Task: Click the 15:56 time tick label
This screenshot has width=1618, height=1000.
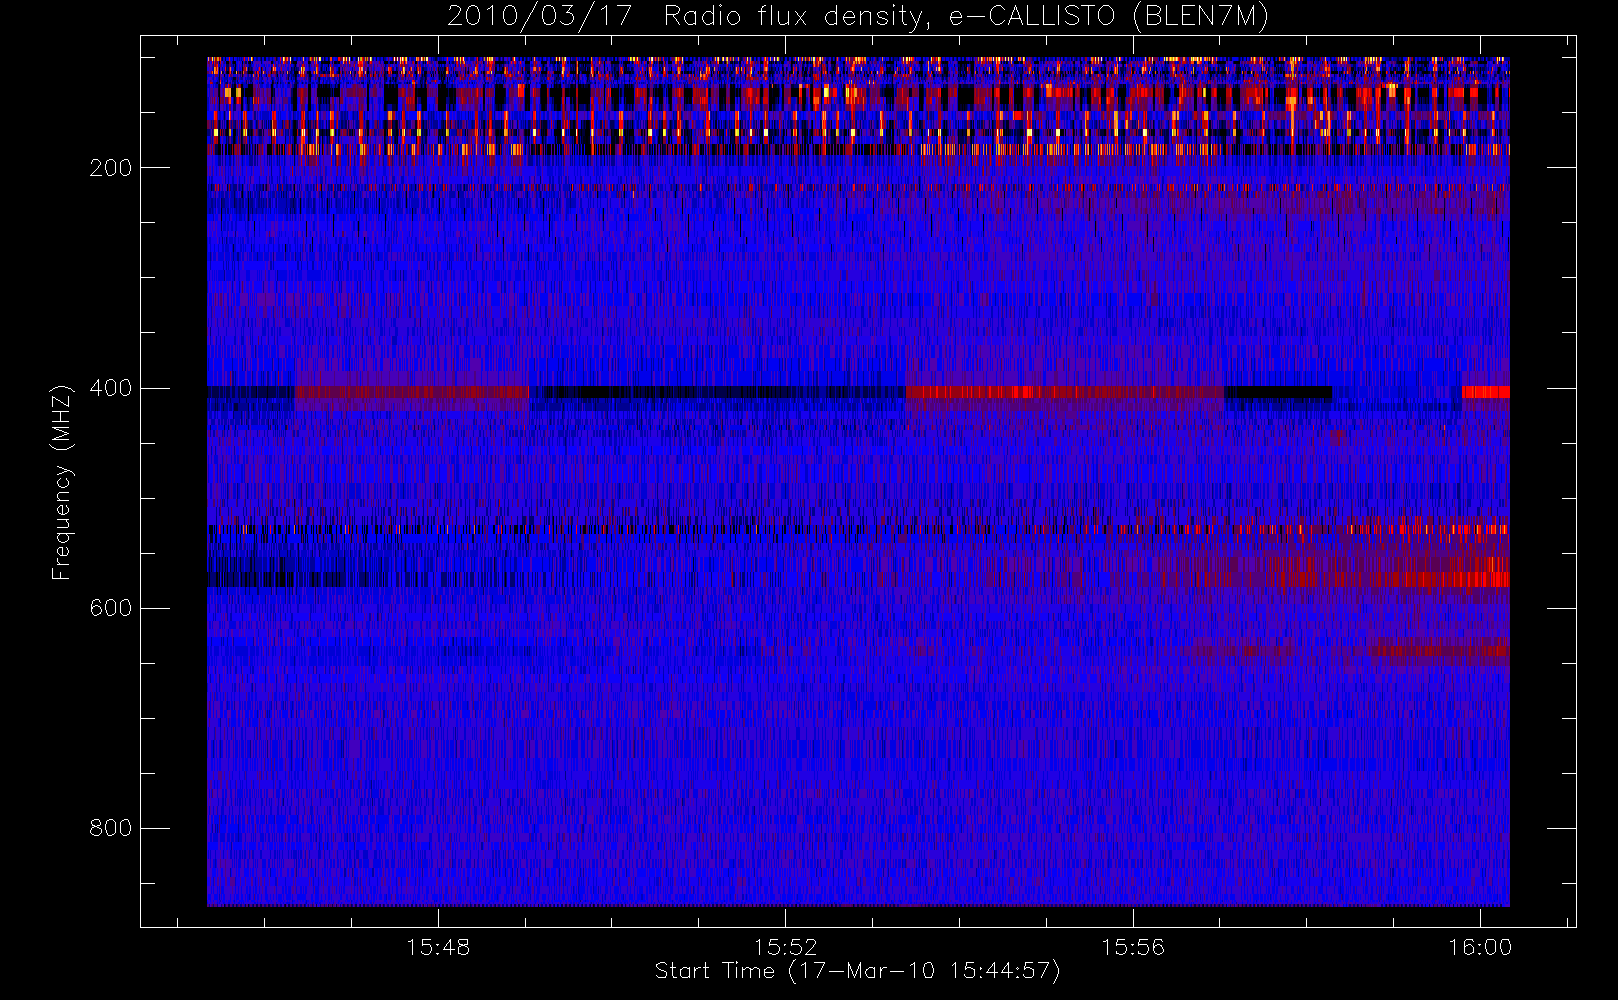Action: 1133,947
